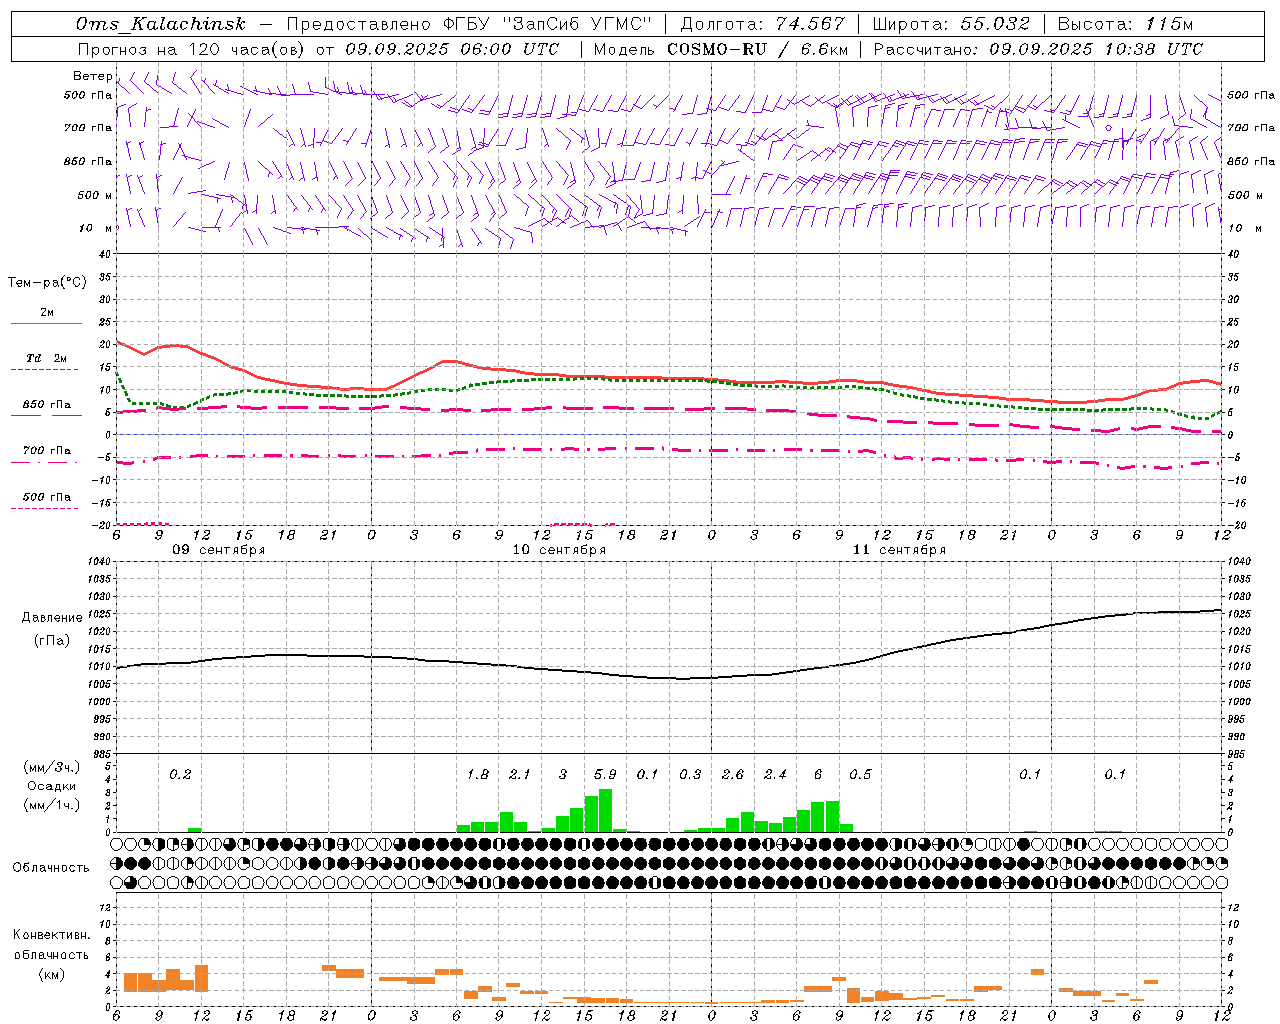This screenshot has height=1024, width=1280.
Task: Click the "Долгота: 74.567" longitude value
Action: [762, 24]
